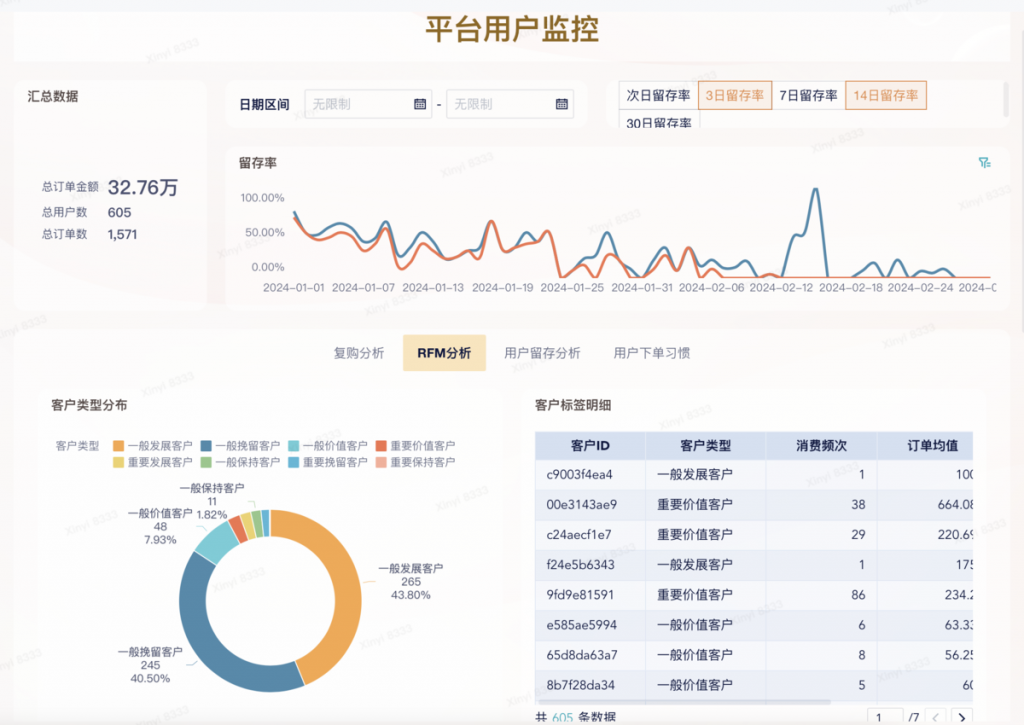The image size is (1024, 725).
Task: Click start date 无限制 input field
Action: [x=368, y=104]
